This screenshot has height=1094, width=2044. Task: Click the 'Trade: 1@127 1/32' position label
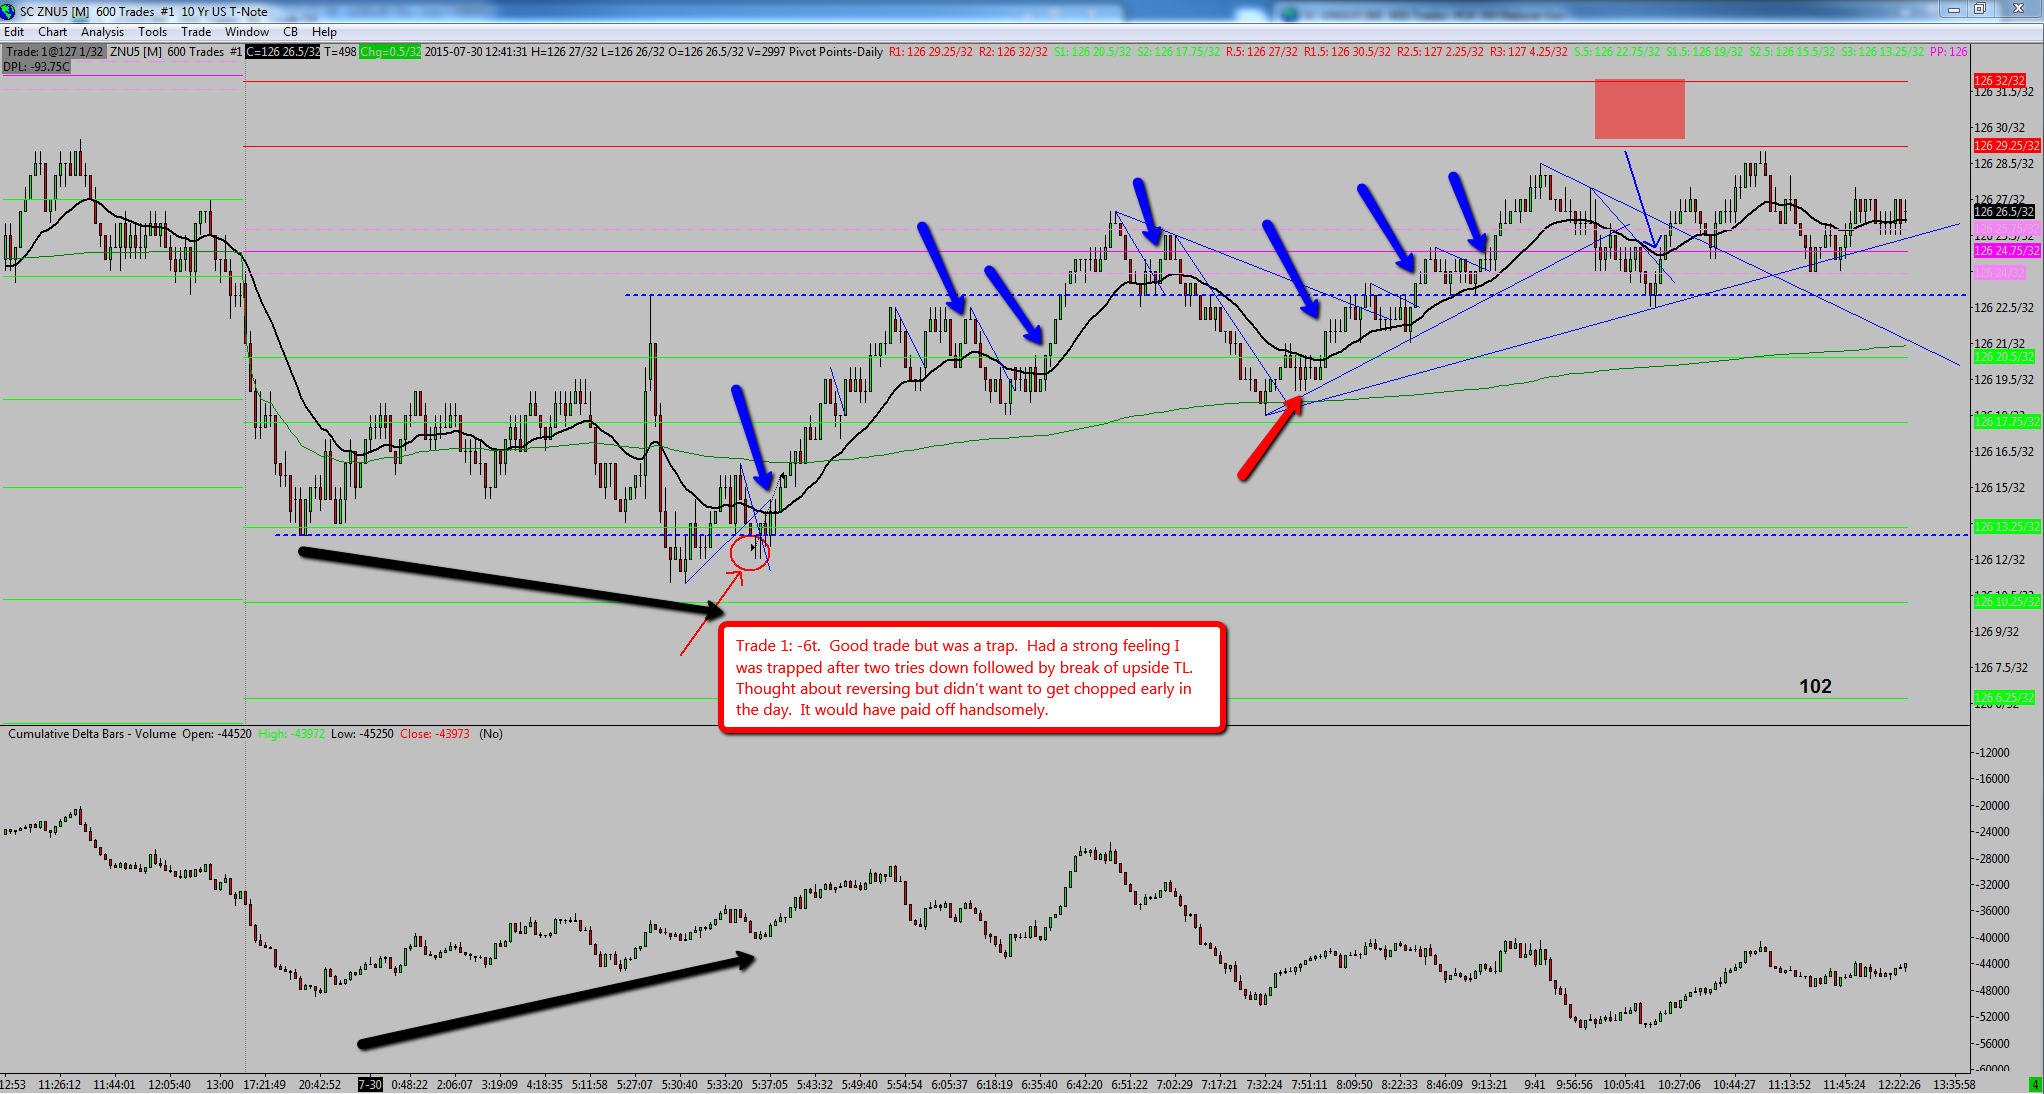pyautogui.click(x=54, y=52)
